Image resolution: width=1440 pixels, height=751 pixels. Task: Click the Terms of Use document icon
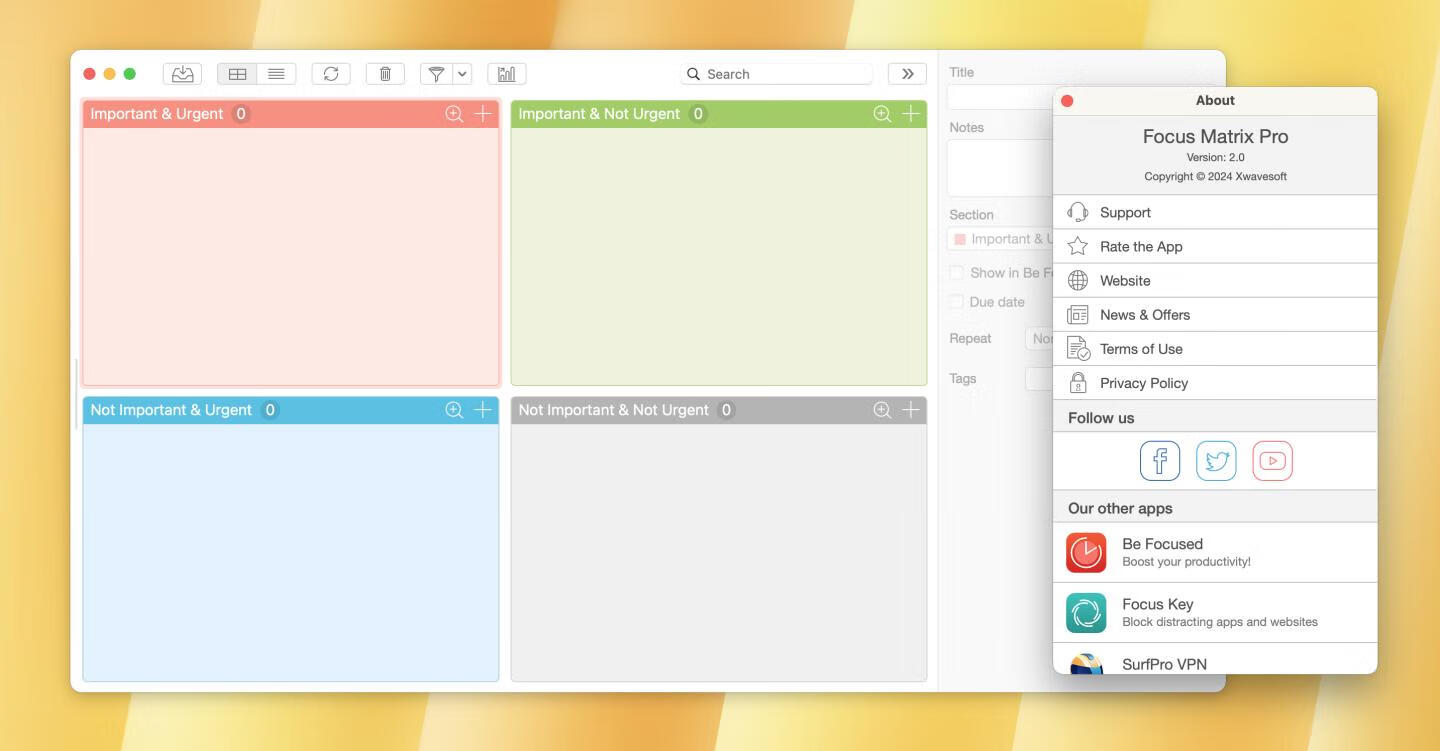pos(1078,348)
